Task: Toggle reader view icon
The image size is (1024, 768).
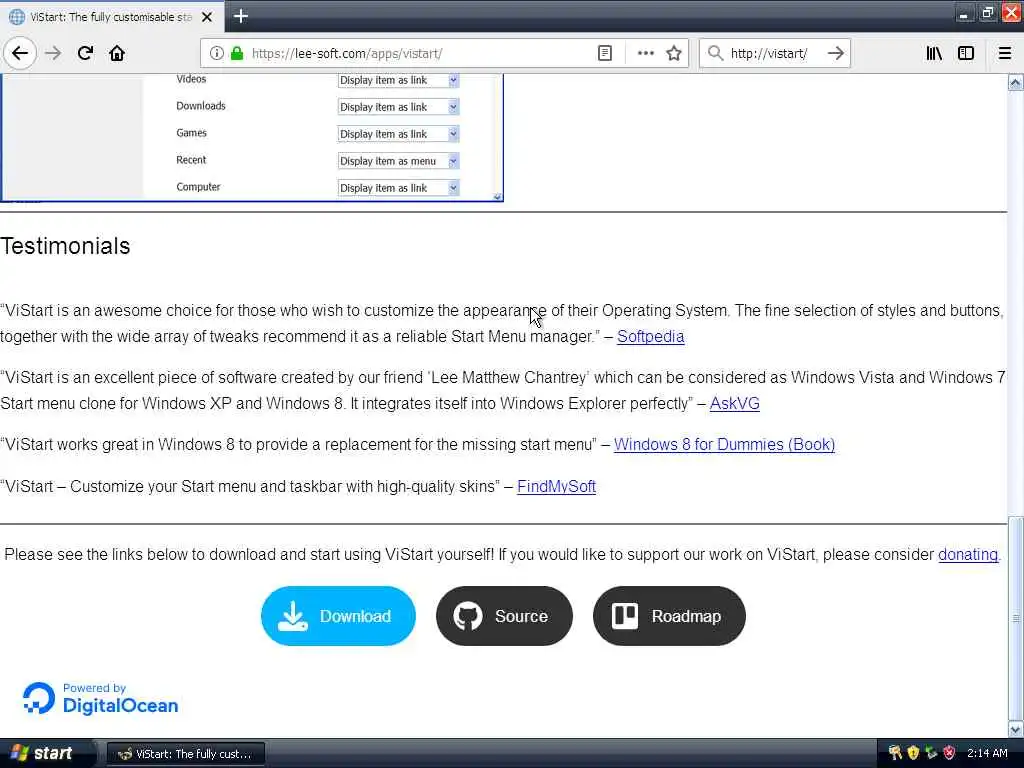Action: coord(605,53)
